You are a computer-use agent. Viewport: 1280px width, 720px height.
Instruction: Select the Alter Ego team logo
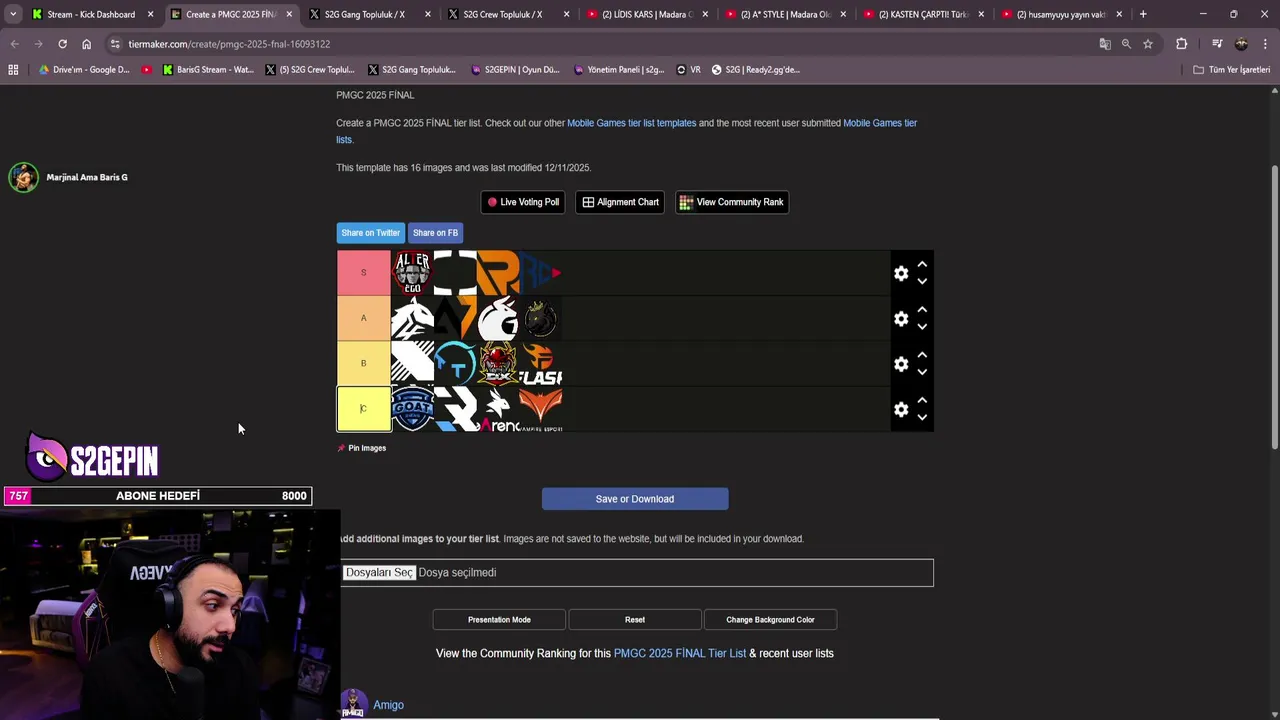click(412, 273)
